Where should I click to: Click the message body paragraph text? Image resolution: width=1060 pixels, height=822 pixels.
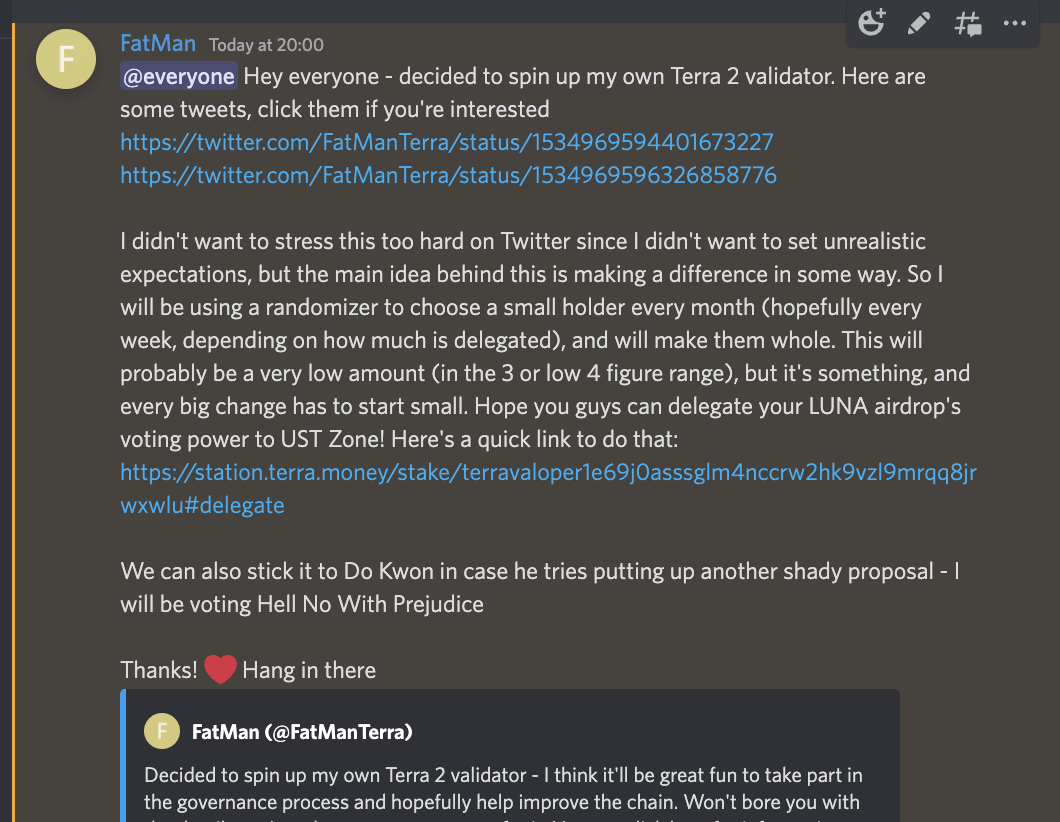pos(500,340)
